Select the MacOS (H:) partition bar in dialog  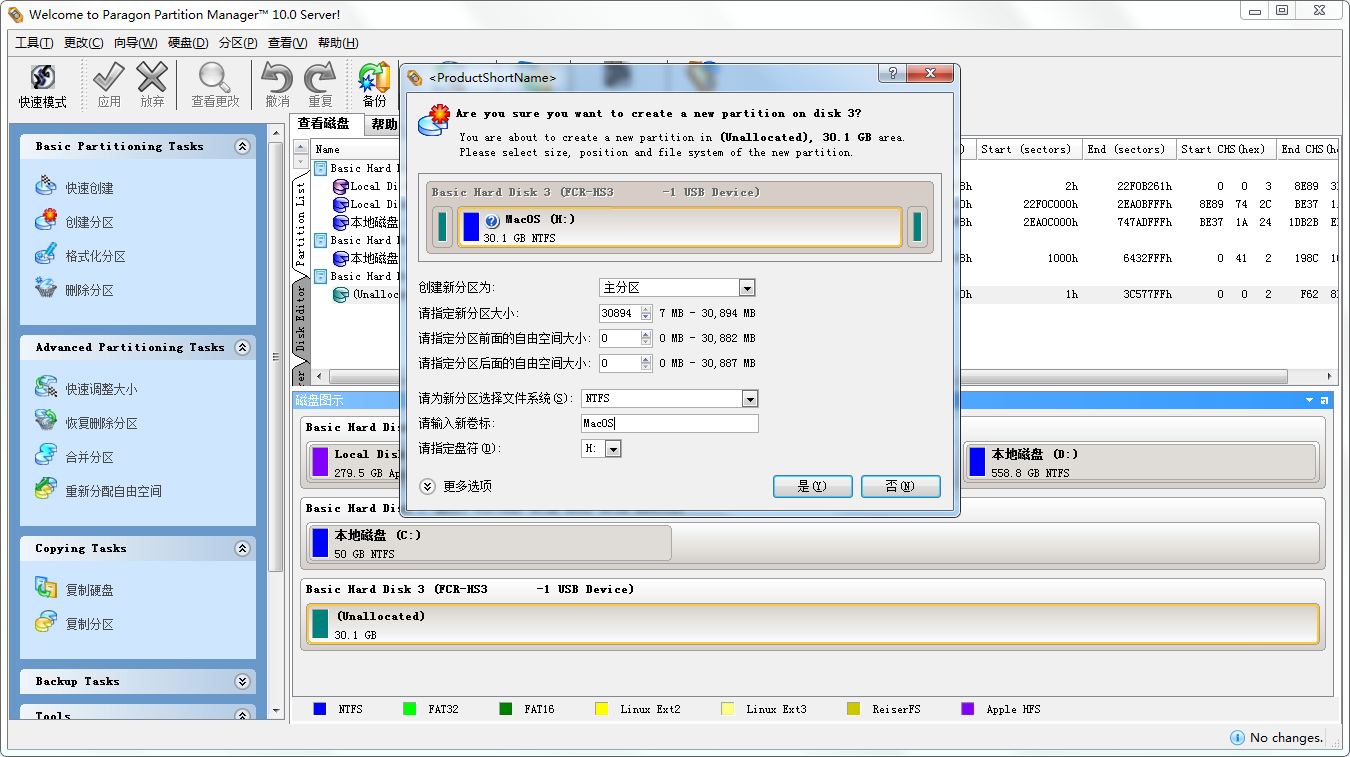[x=680, y=227]
